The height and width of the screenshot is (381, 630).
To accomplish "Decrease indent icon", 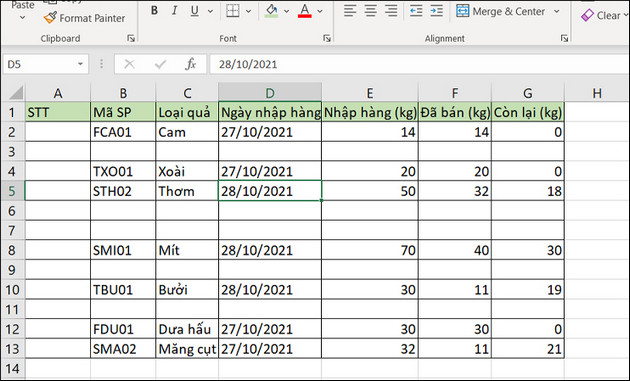I will (416, 11).
